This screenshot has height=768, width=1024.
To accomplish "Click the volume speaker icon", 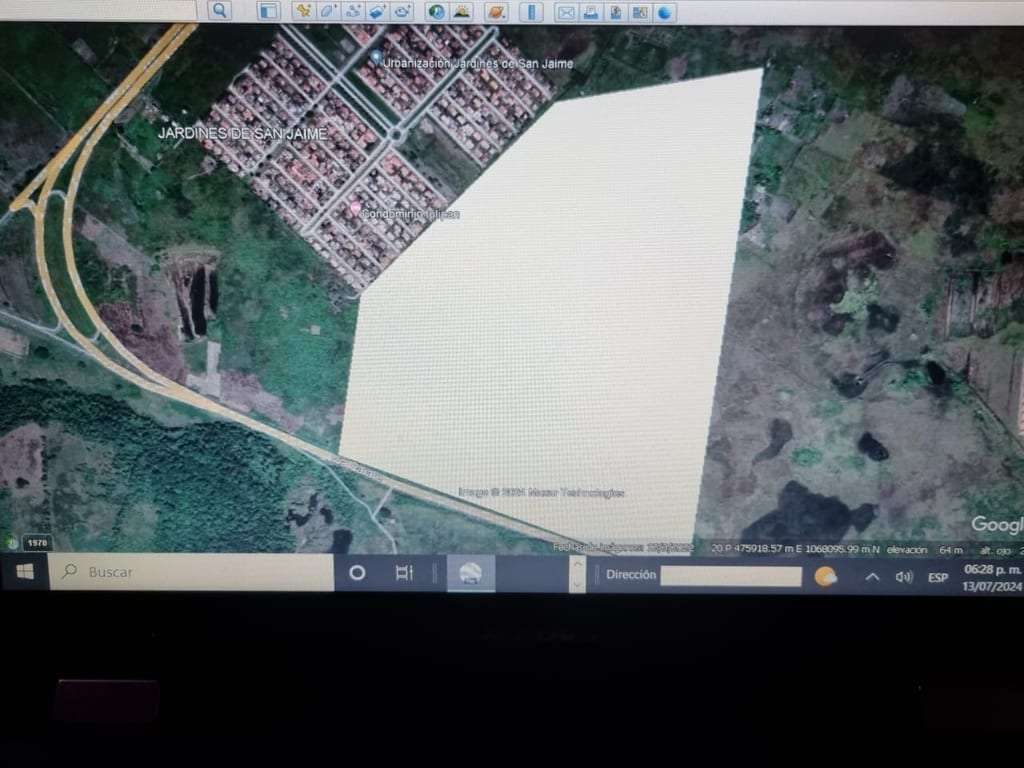I will 904,577.
